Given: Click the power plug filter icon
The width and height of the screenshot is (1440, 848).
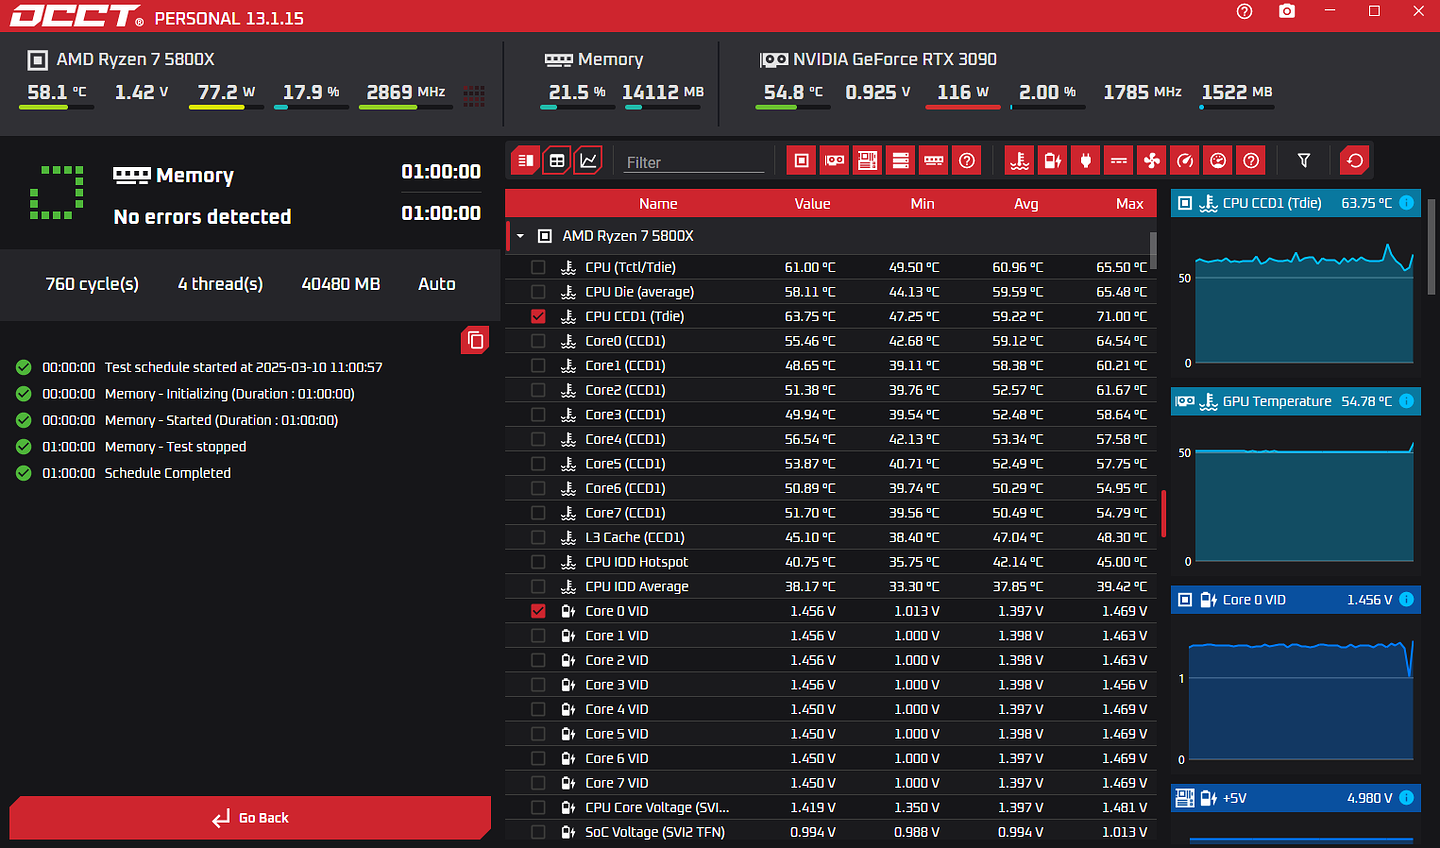Looking at the screenshot, I should point(1086,161).
